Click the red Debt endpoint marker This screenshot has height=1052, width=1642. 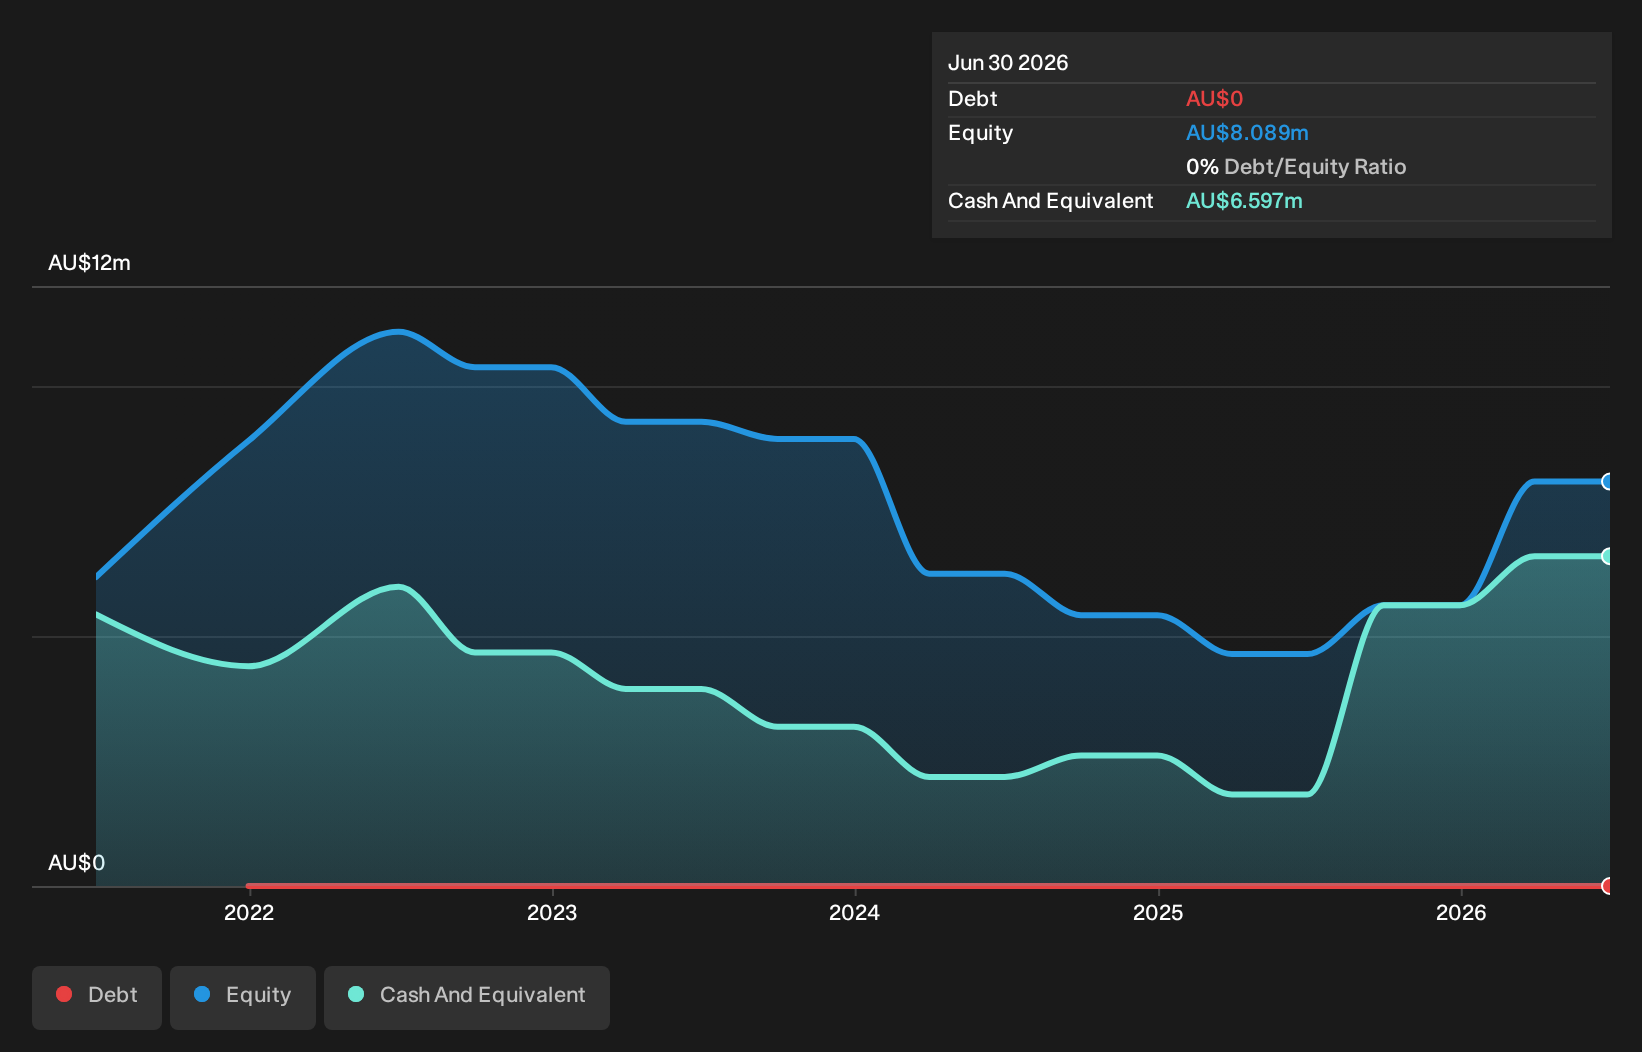pyautogui.click(x=1607, y=886)
